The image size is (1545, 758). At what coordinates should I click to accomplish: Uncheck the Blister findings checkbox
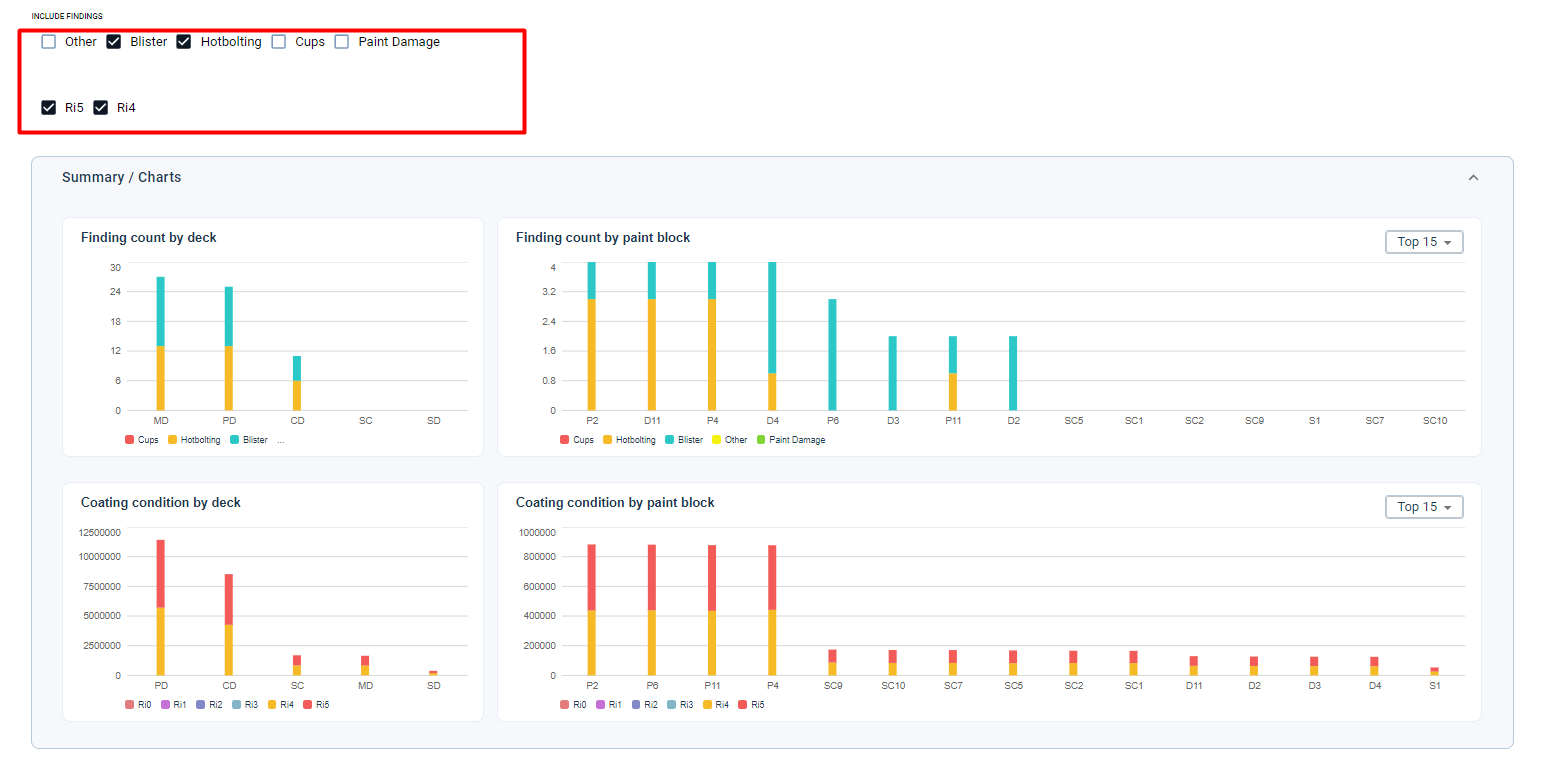pos(114,42)
